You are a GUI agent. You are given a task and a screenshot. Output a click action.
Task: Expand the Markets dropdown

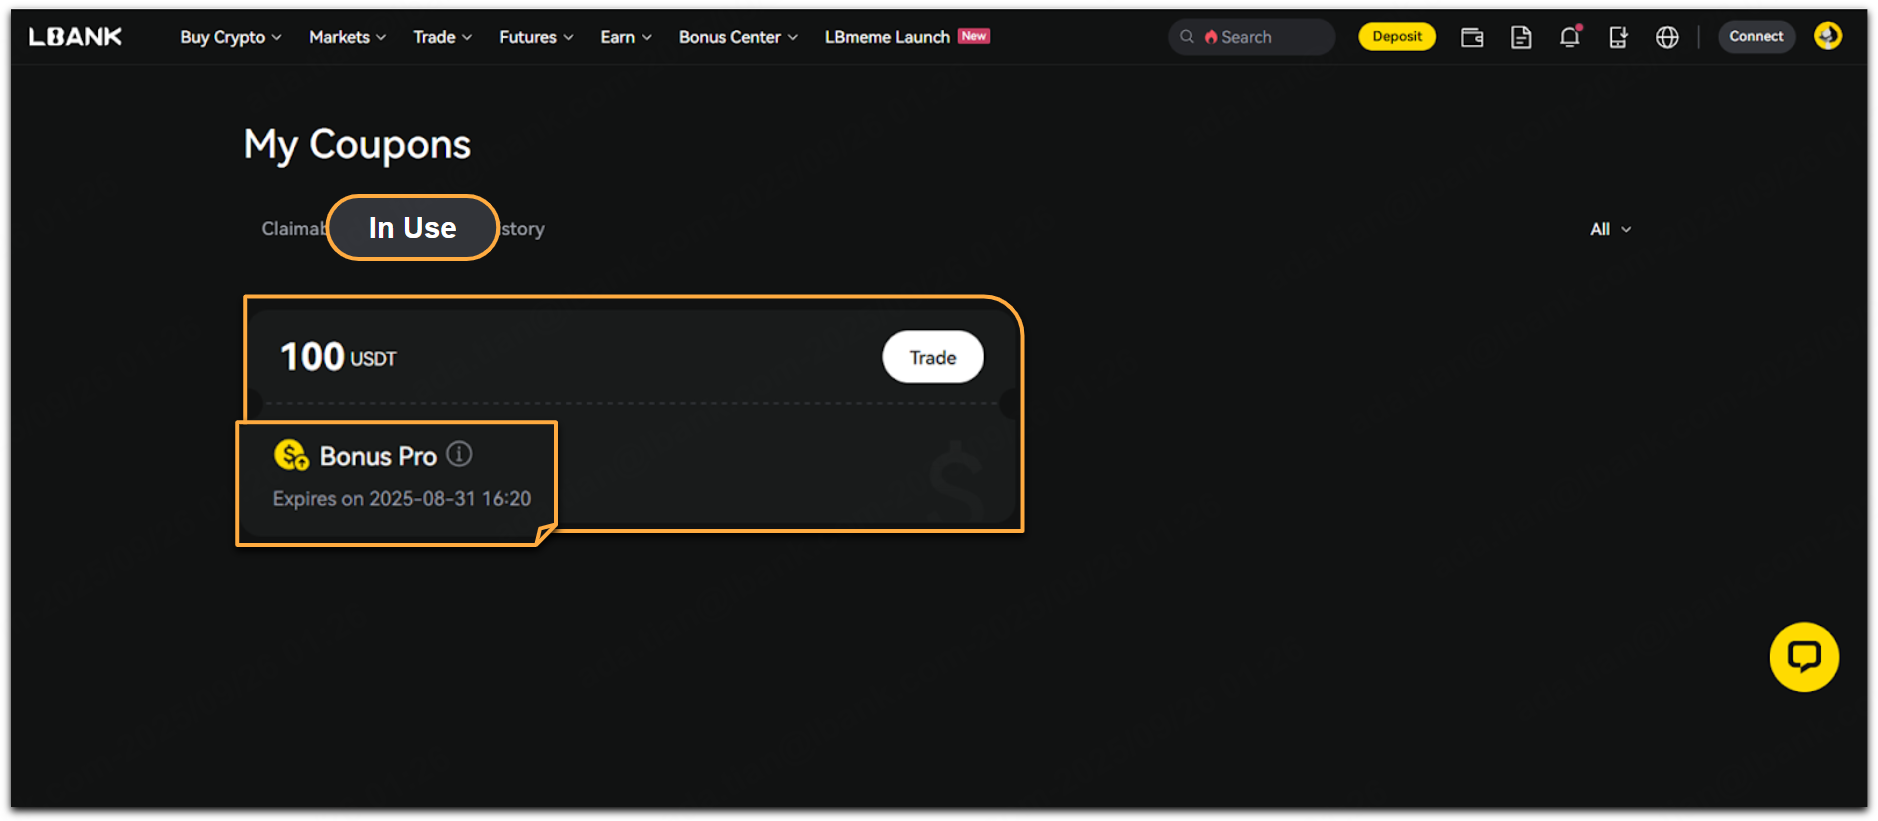[x=346, y=37]
